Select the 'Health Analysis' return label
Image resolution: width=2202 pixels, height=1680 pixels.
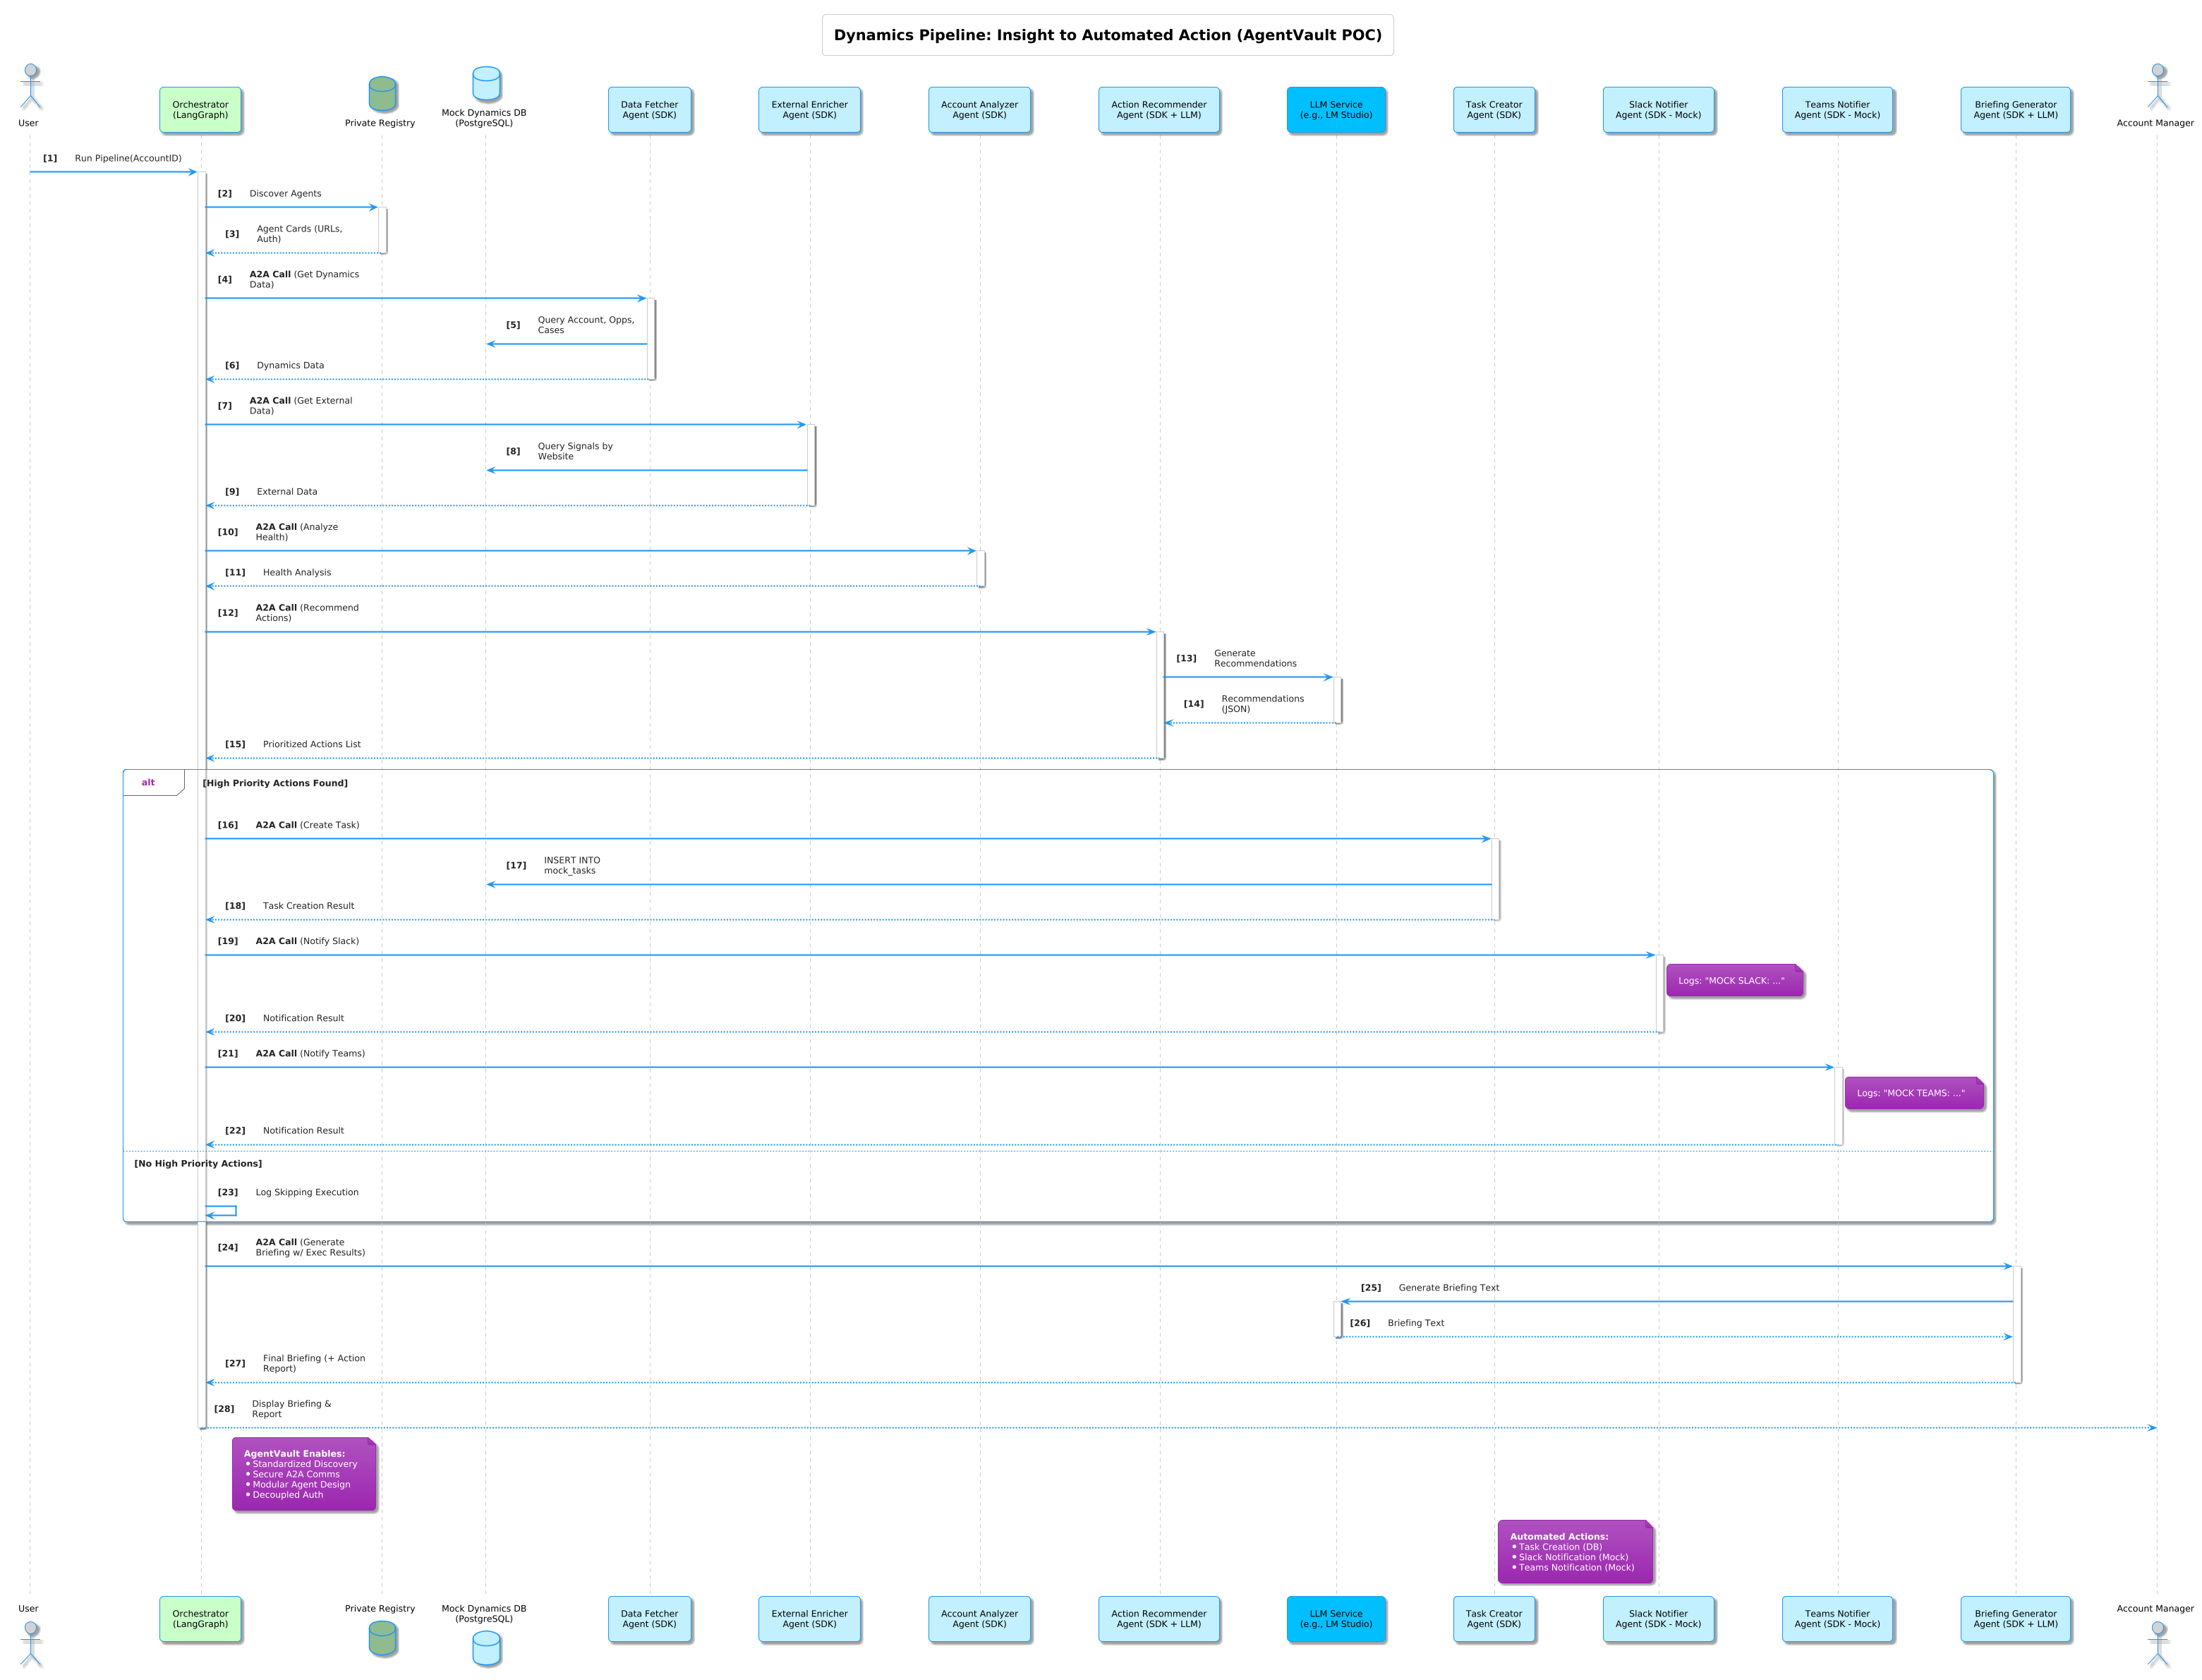click(x=297, y=573)
